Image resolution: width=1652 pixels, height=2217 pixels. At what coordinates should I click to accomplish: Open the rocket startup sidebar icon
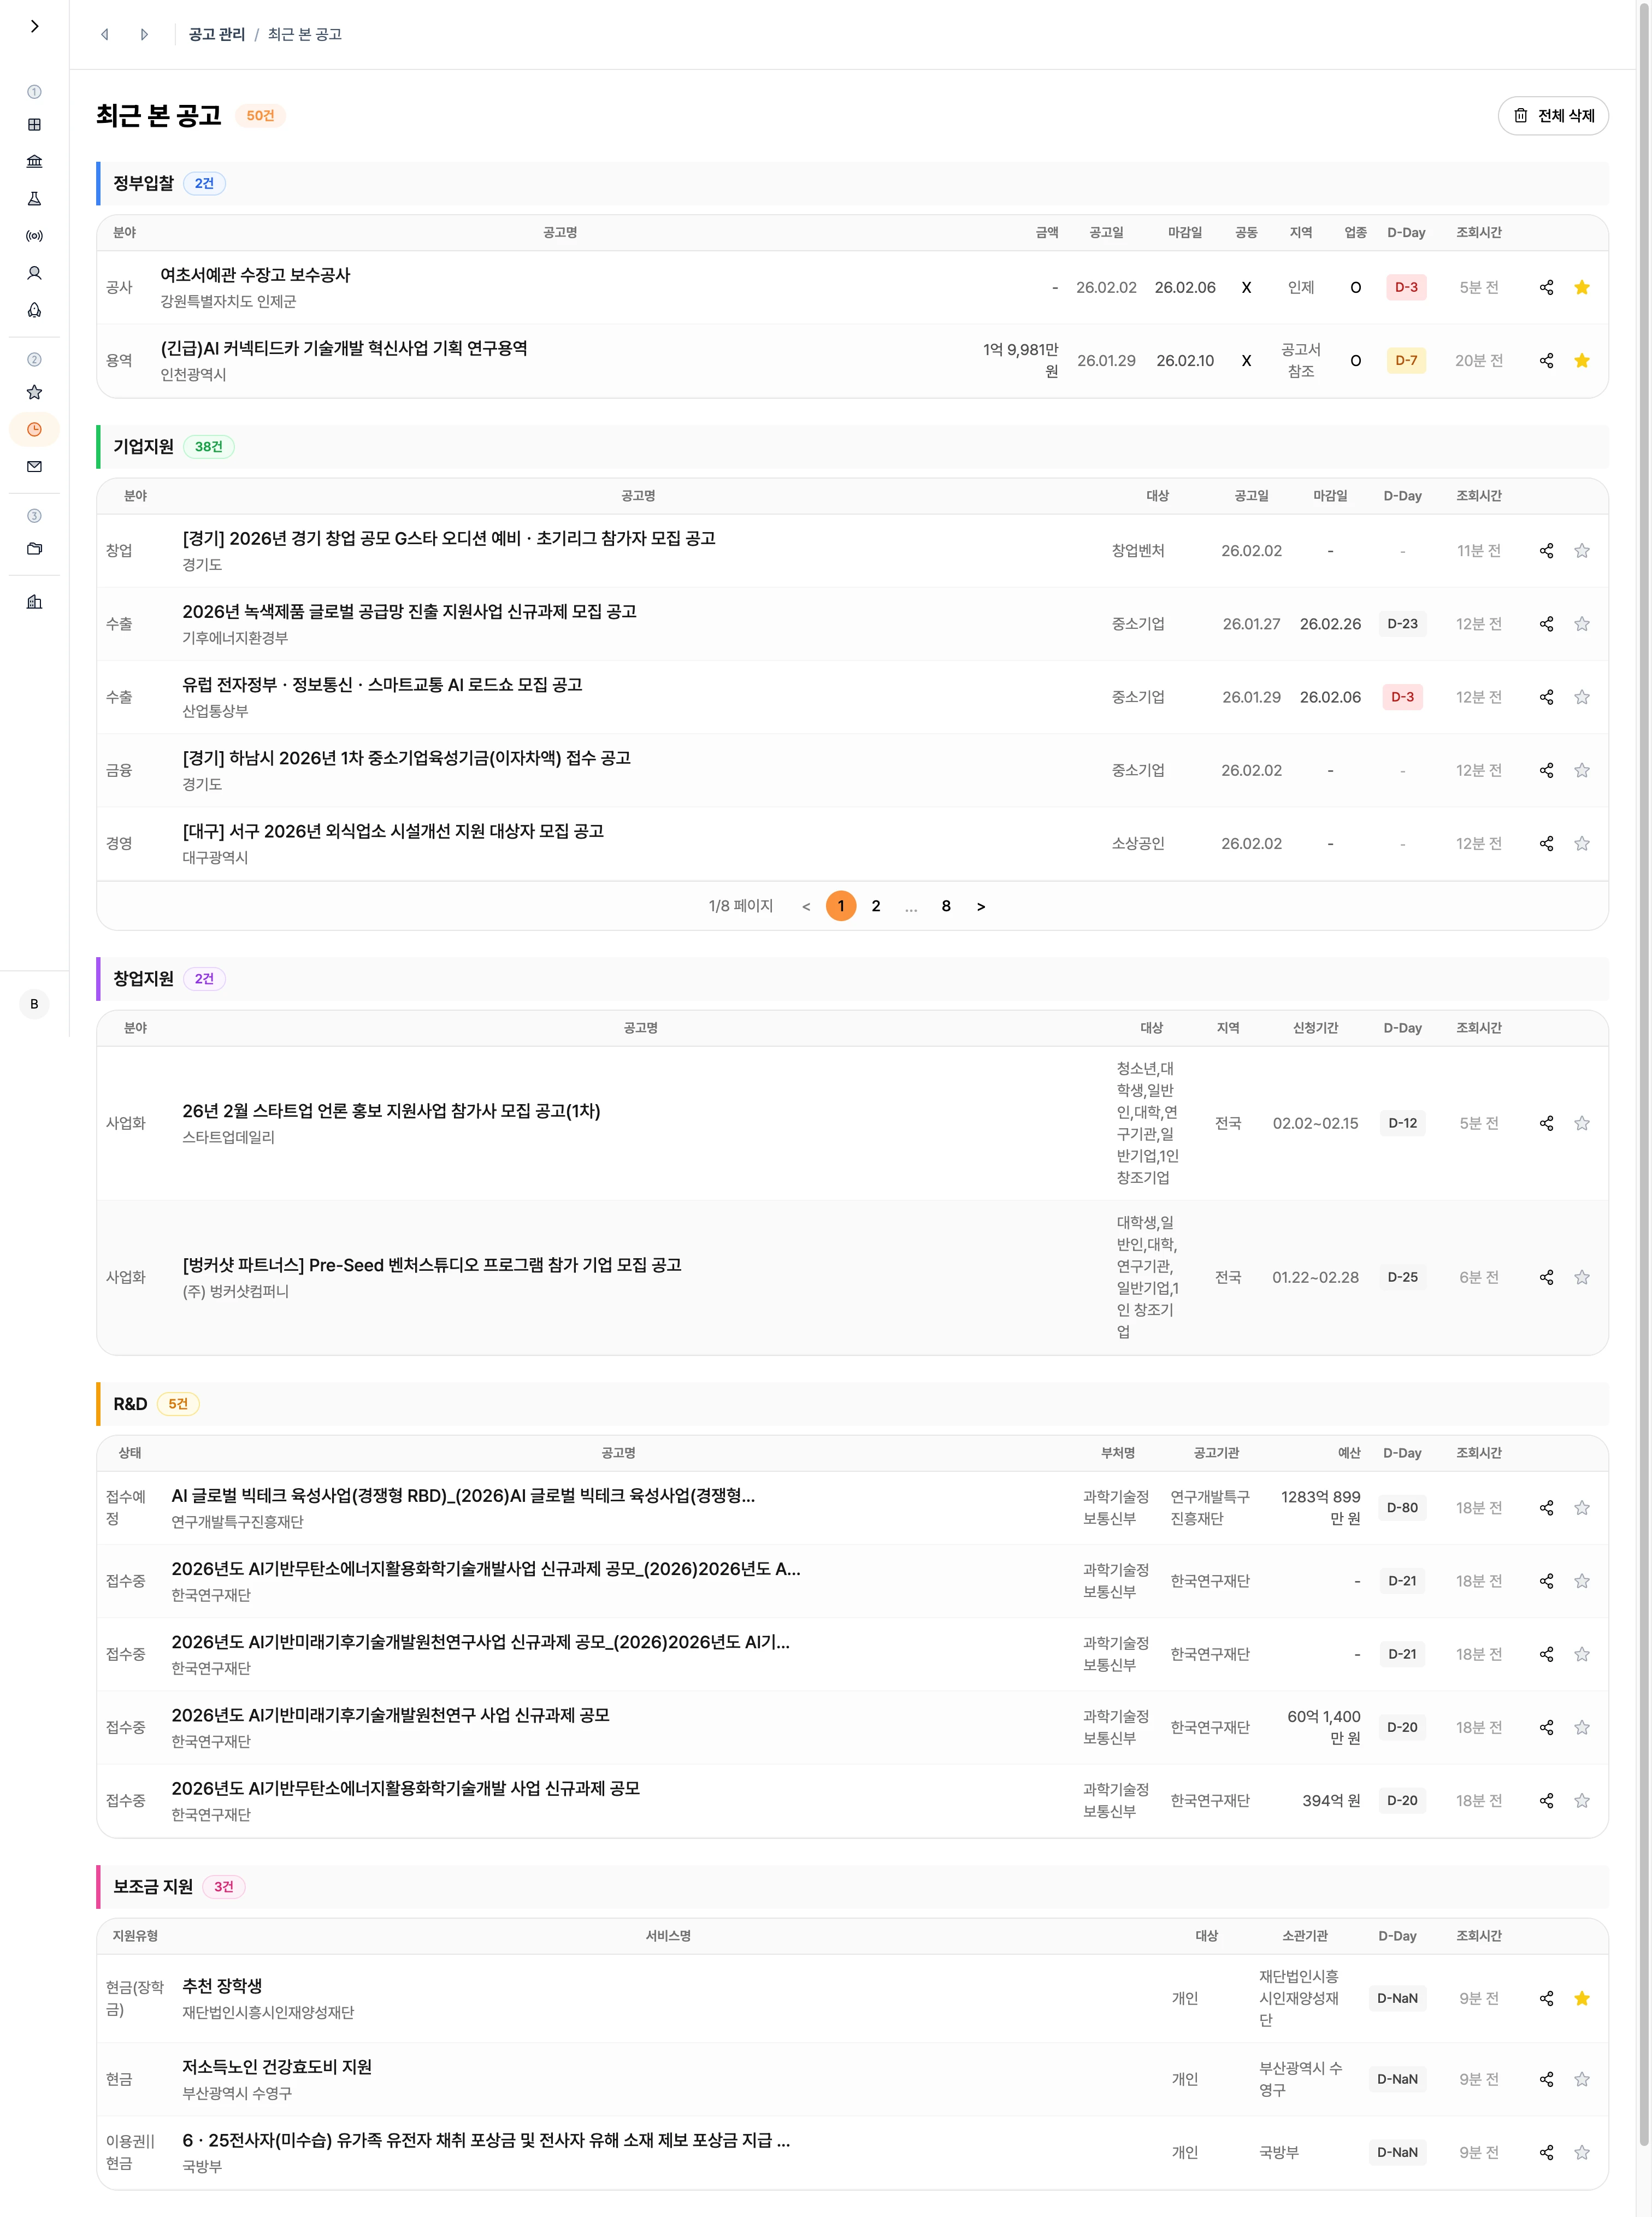(34, 310)
